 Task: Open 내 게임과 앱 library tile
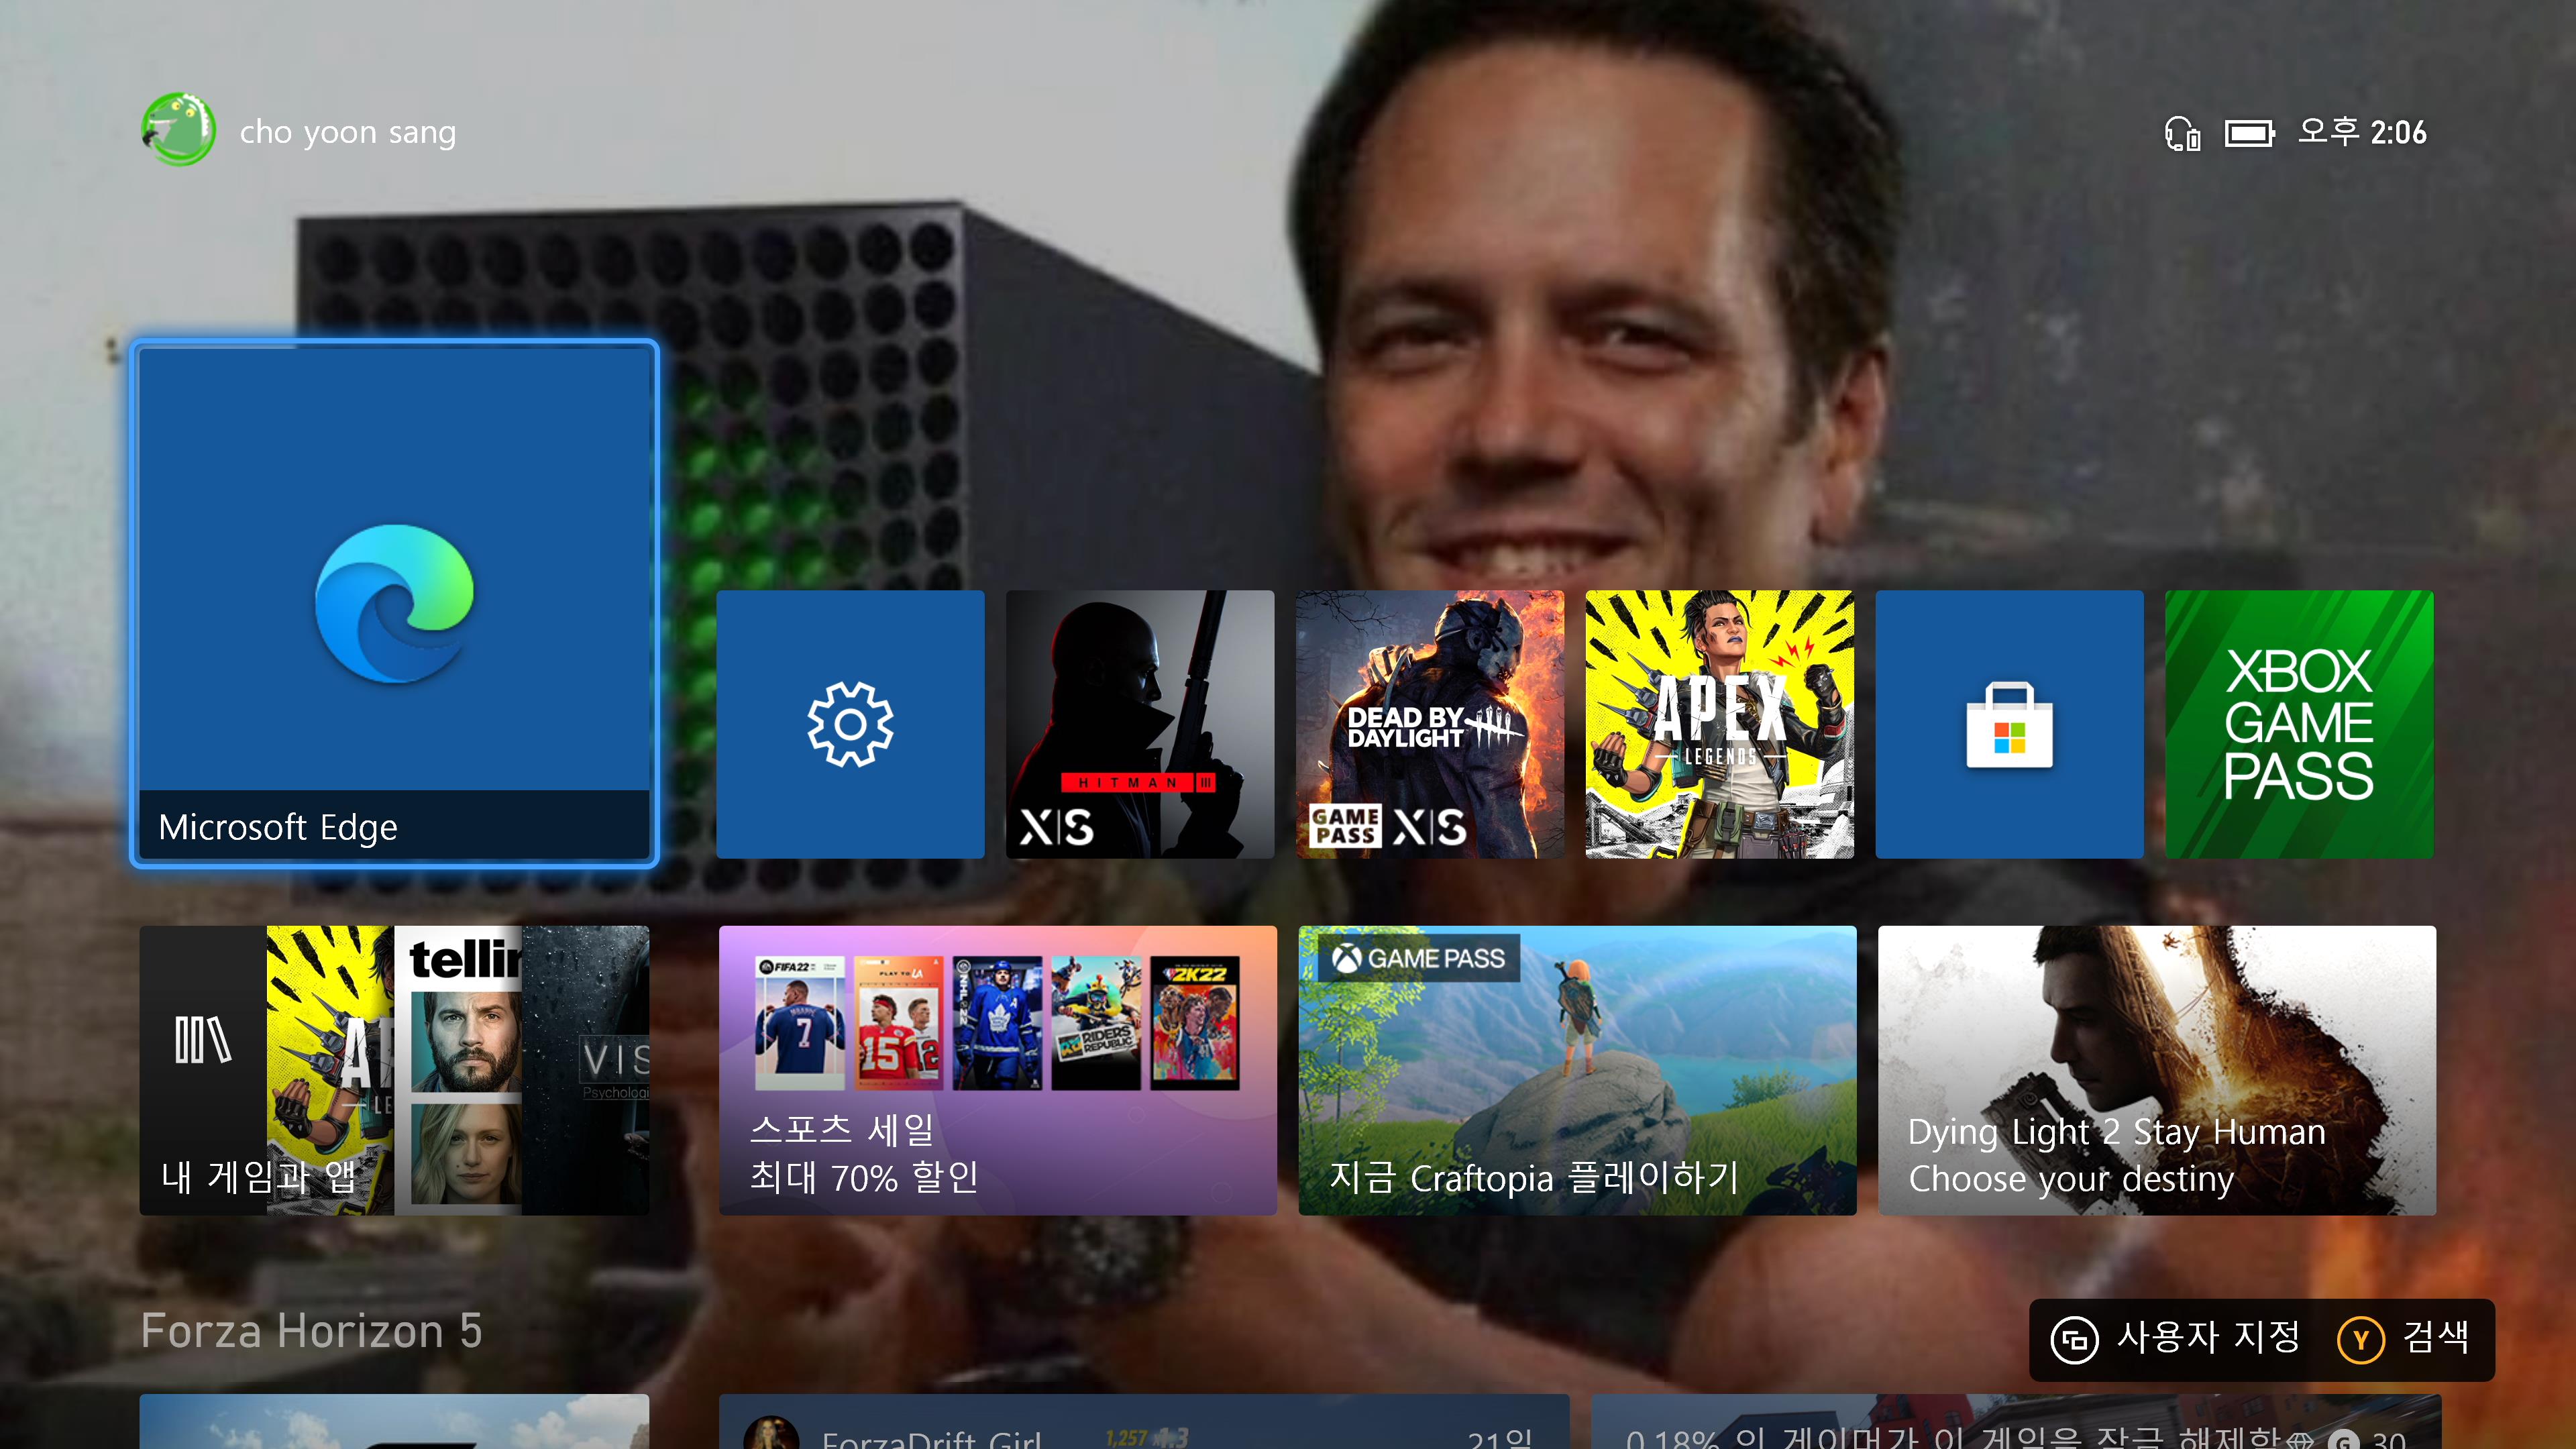[394, 1070]
